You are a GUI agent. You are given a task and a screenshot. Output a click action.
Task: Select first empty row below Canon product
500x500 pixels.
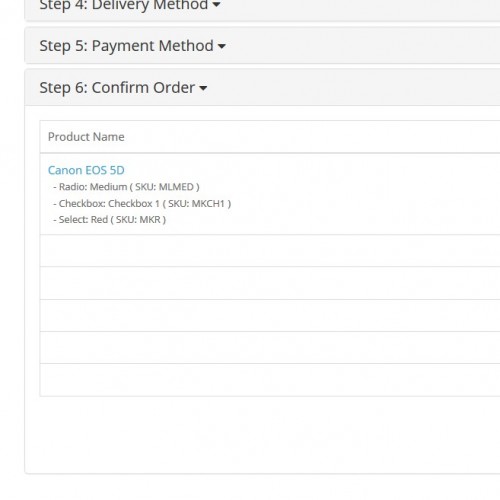pyautogui.click(x=270, y=251)
